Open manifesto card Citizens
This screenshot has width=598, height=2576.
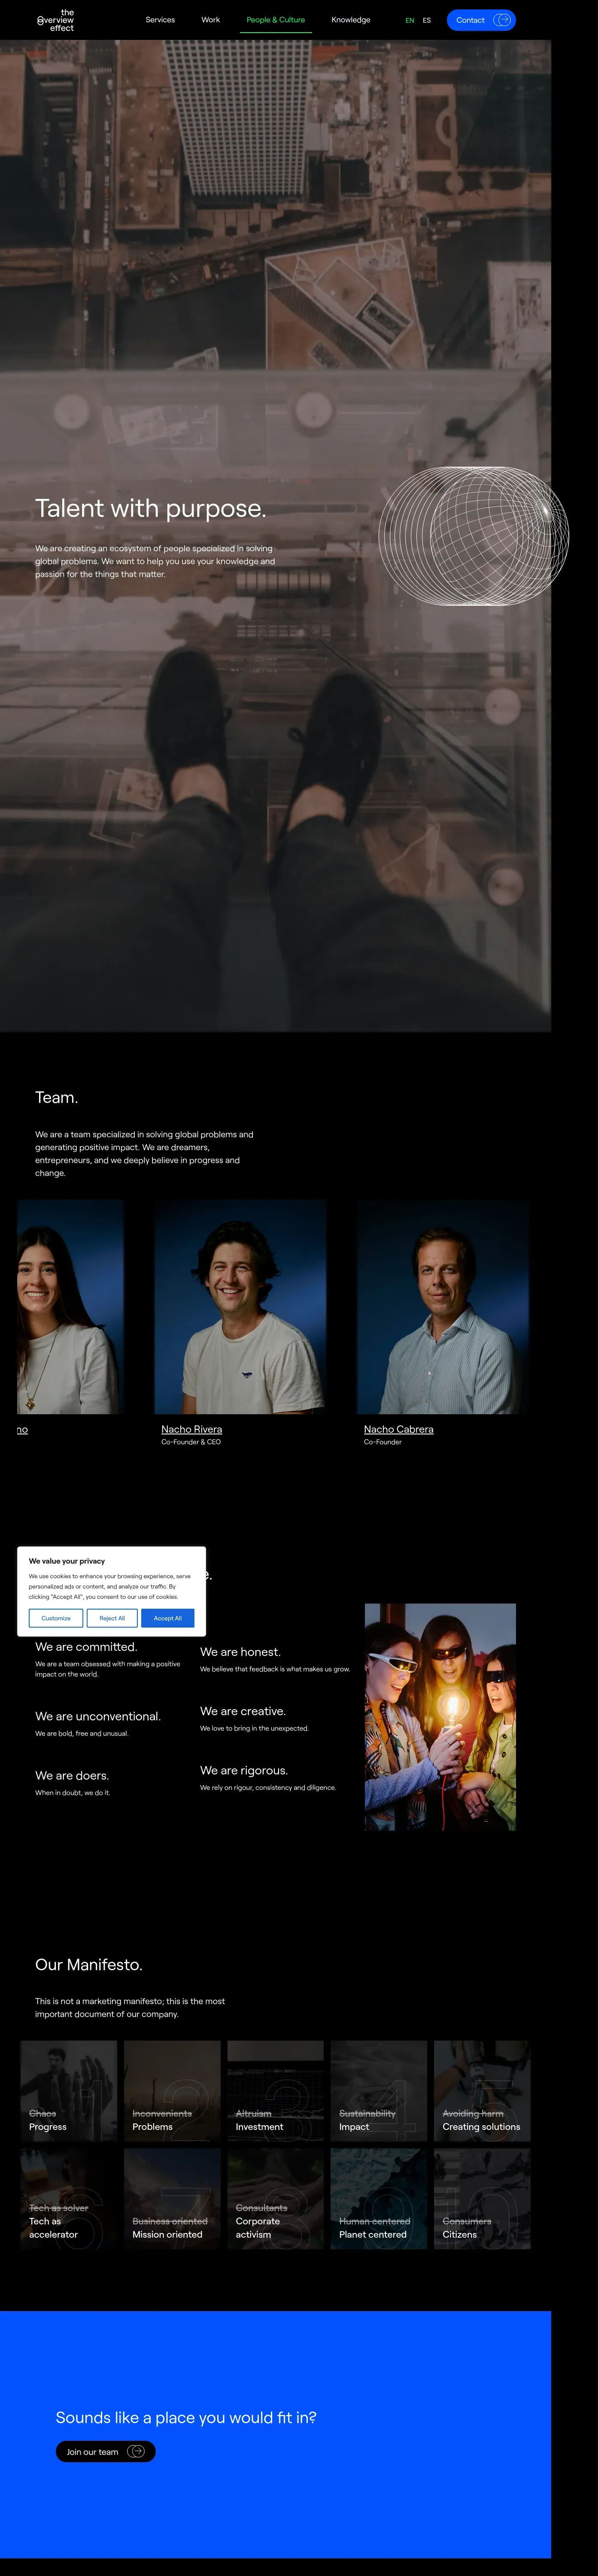tap(482, 2198)
